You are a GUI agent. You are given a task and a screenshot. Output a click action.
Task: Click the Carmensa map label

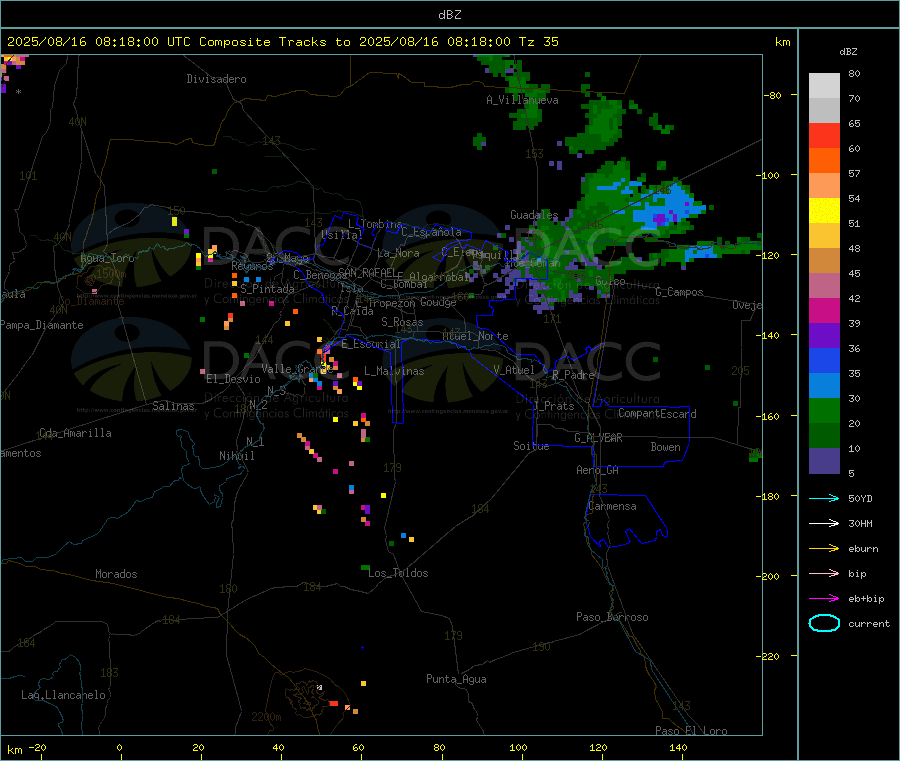[612, 506]
